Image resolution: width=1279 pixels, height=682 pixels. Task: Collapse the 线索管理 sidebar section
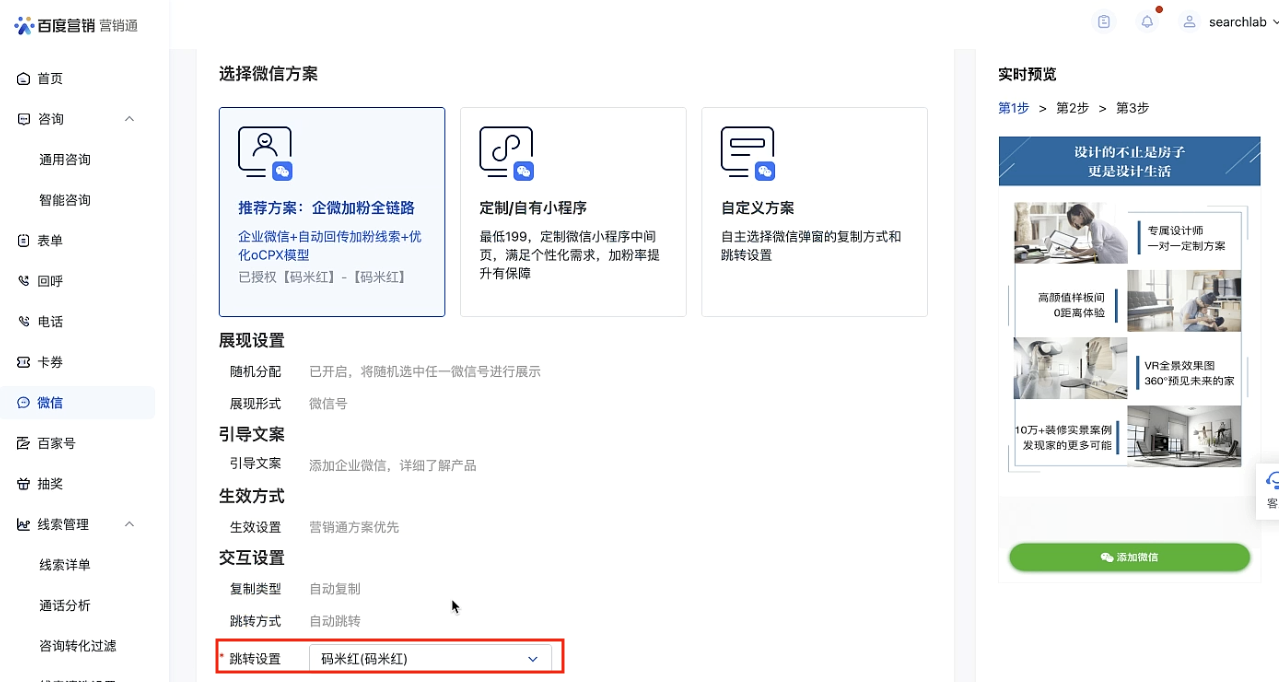coord(129,524)
